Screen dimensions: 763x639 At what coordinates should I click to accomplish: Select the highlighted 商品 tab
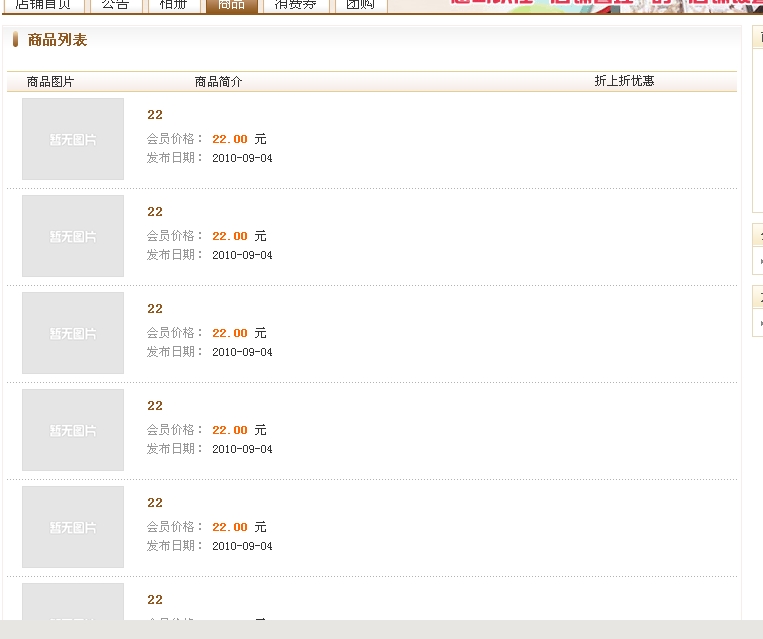232,6
